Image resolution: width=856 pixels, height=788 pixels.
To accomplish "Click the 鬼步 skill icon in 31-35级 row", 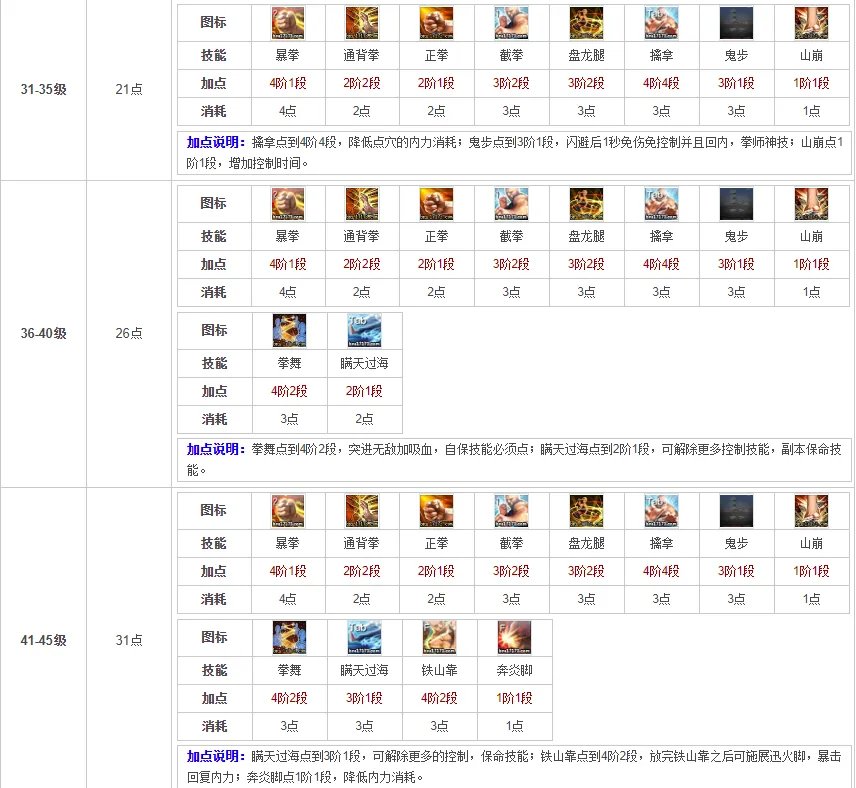I will tap(736, 22).
